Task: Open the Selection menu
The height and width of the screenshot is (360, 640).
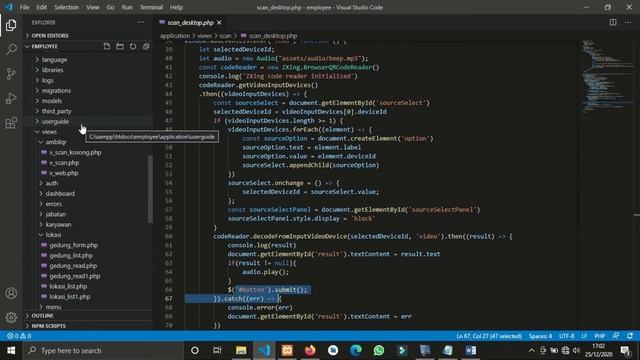Action: (x=67, y=7)
